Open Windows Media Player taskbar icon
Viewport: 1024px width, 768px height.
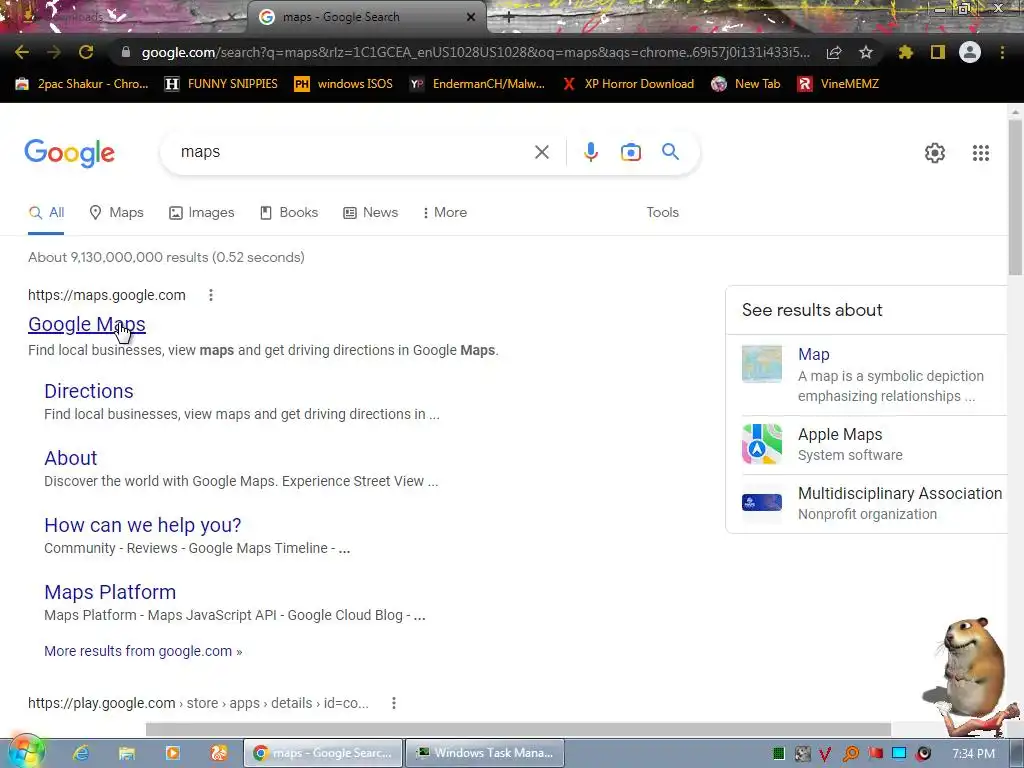coord(172,753)
